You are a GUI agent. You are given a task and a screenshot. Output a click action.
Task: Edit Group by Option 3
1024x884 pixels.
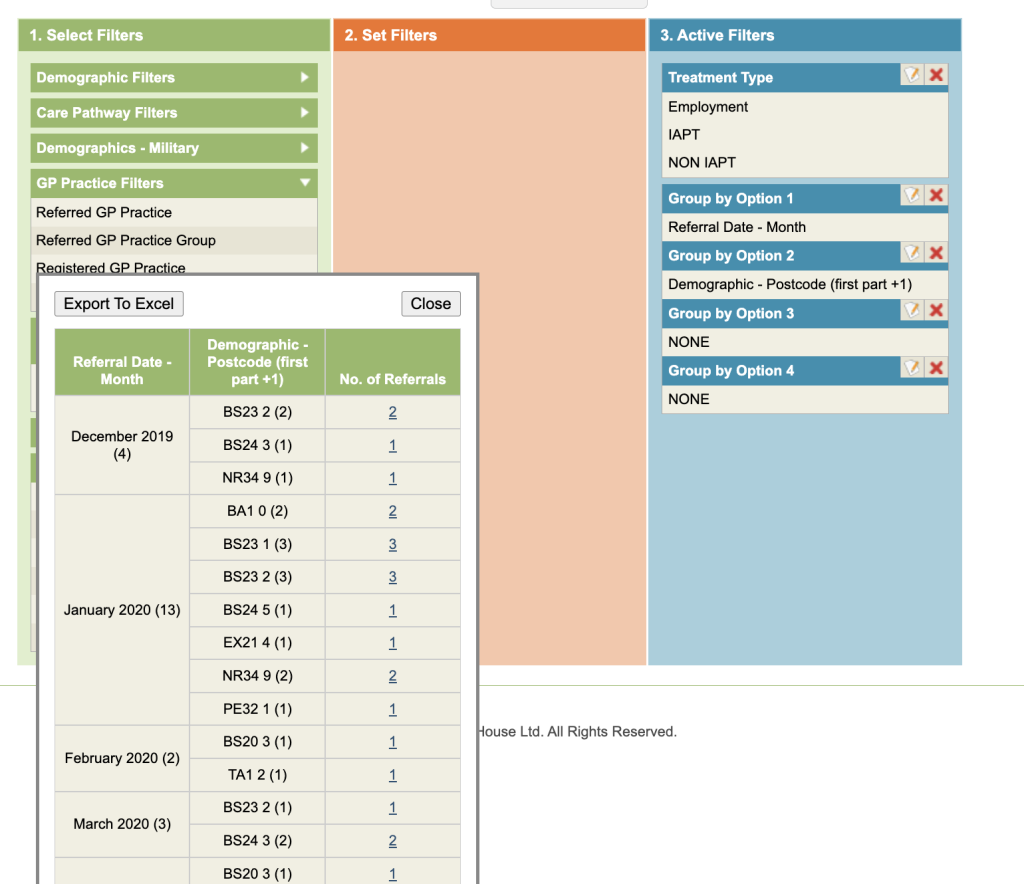(x=911, y=311)
